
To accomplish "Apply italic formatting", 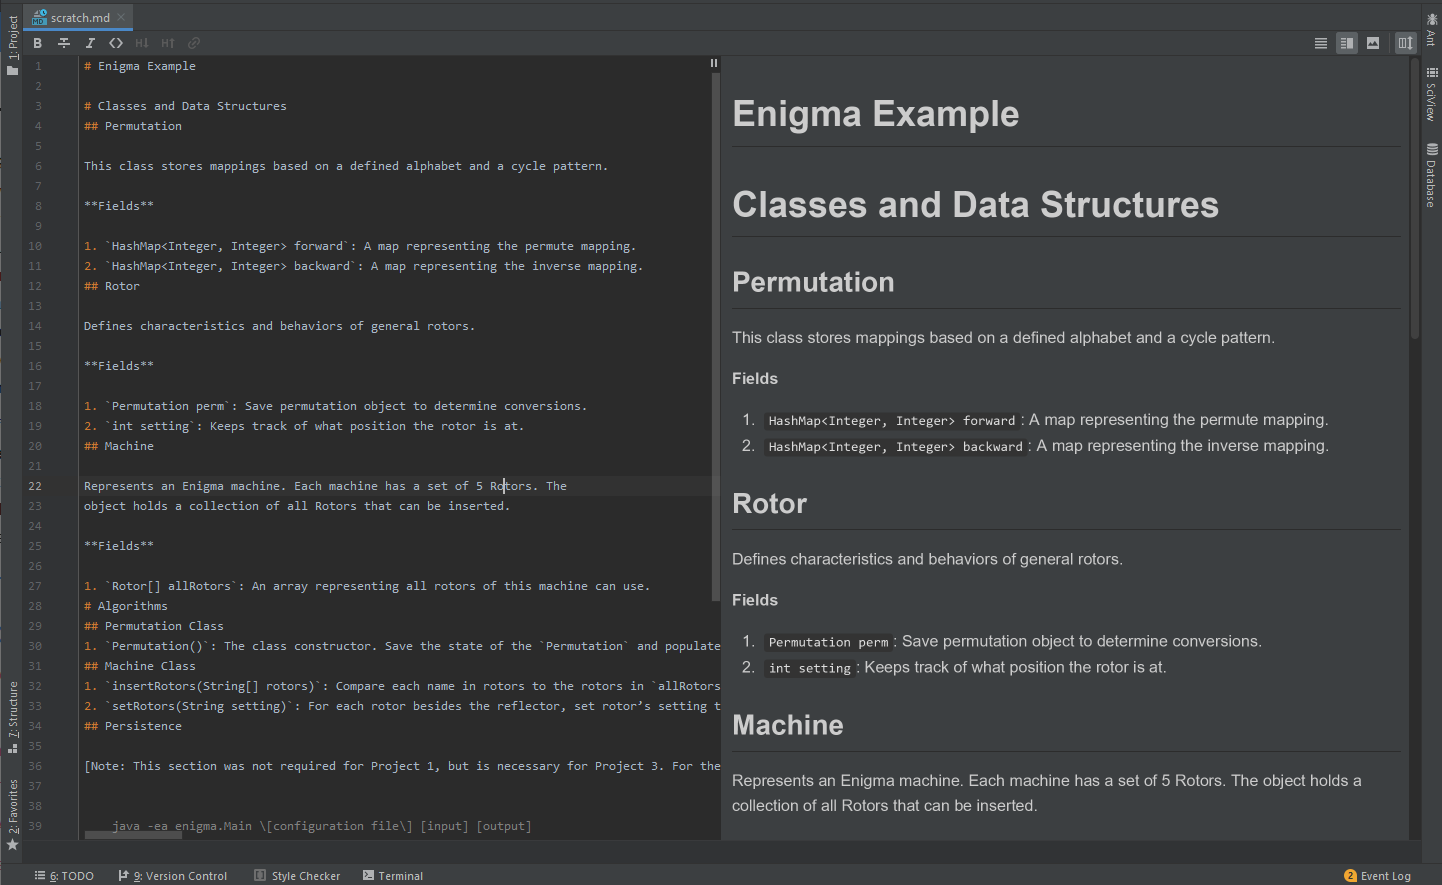I will tap(90, 43).
